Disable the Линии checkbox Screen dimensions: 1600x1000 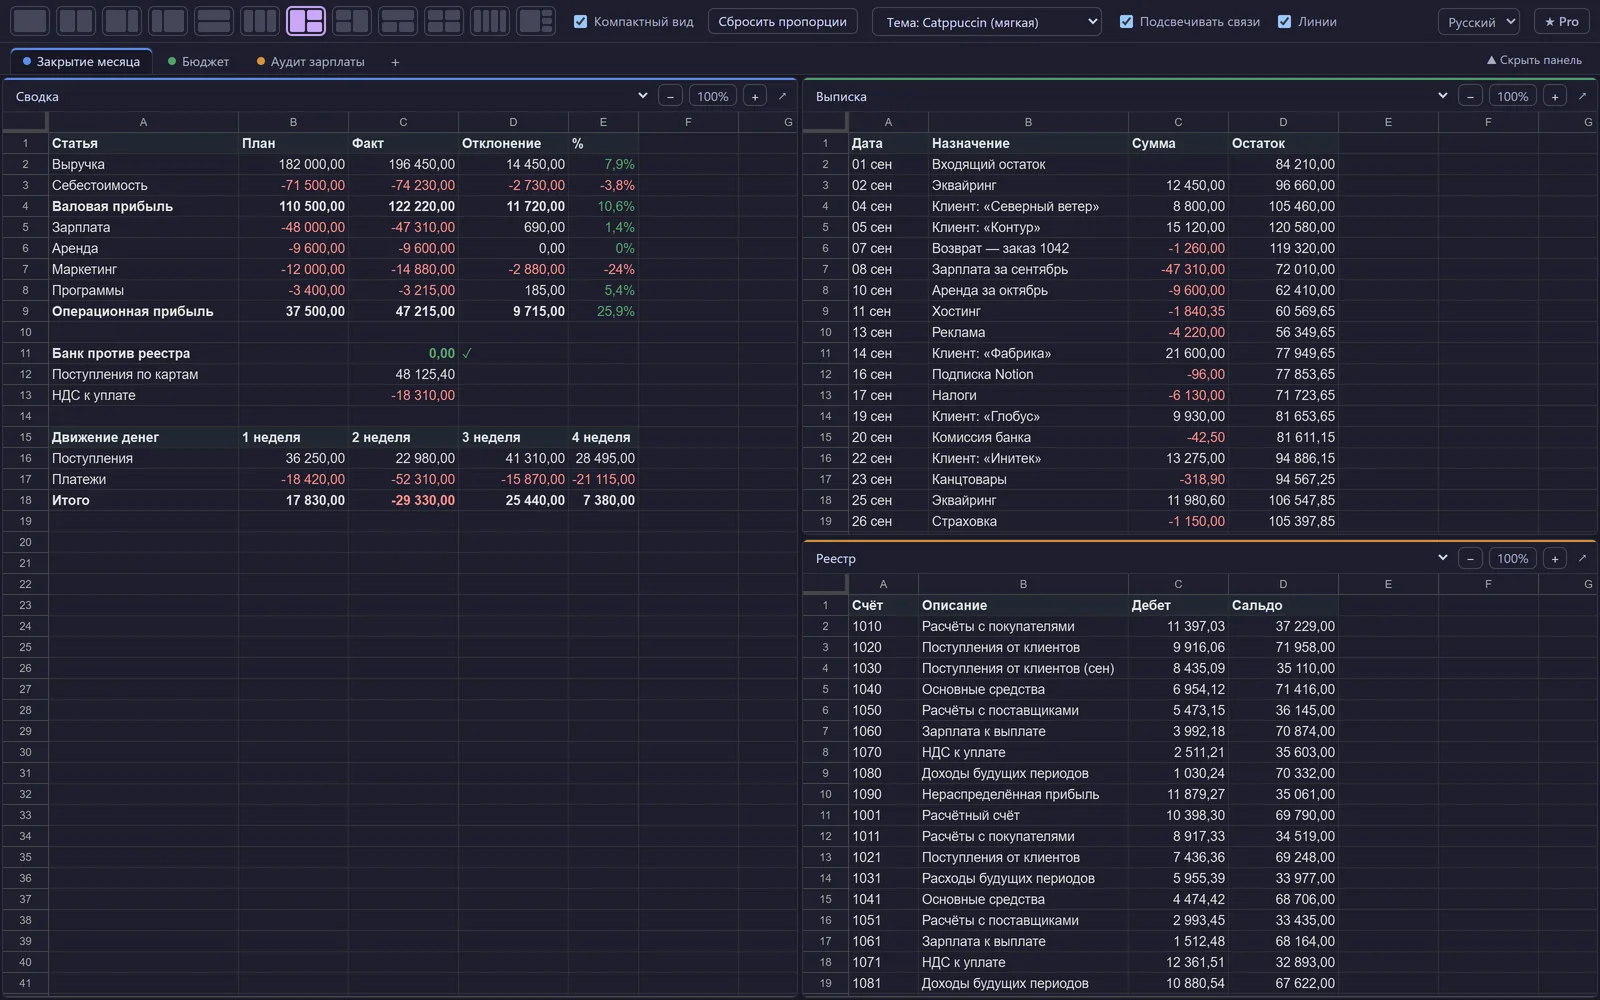coord(1284,21)
